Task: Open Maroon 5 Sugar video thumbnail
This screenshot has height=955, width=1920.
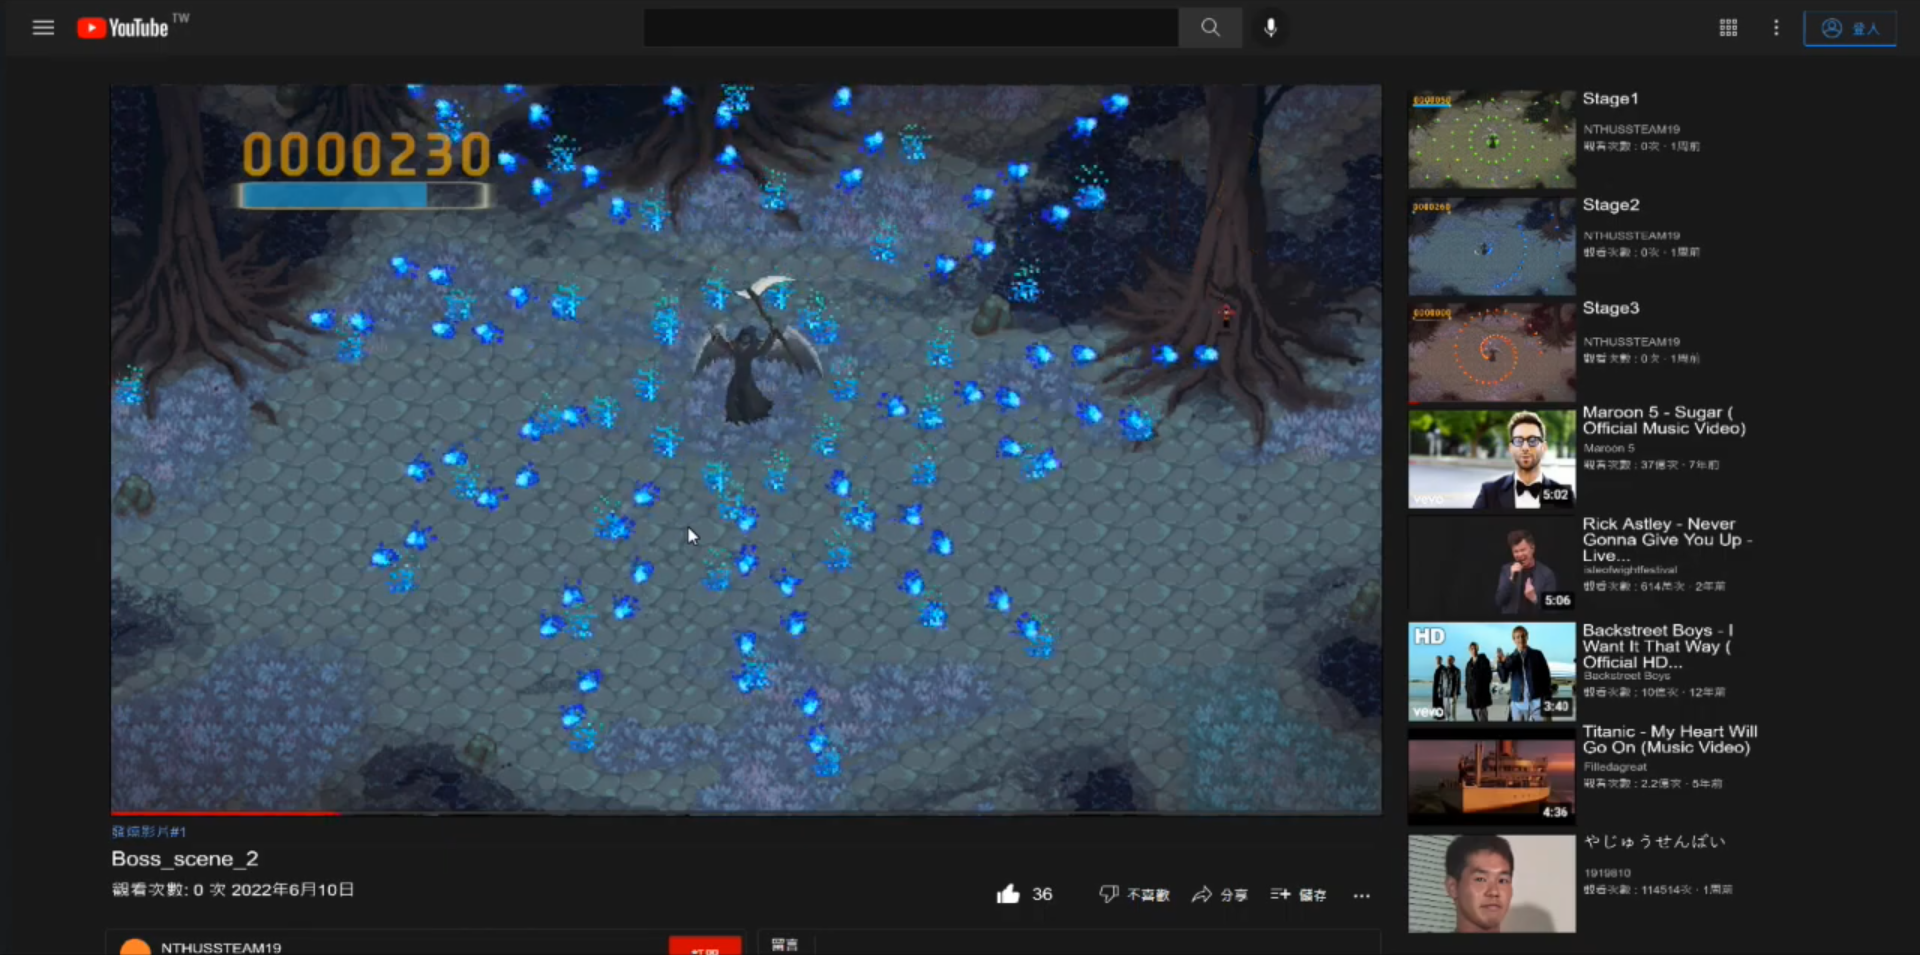Action: (1491, 459)
